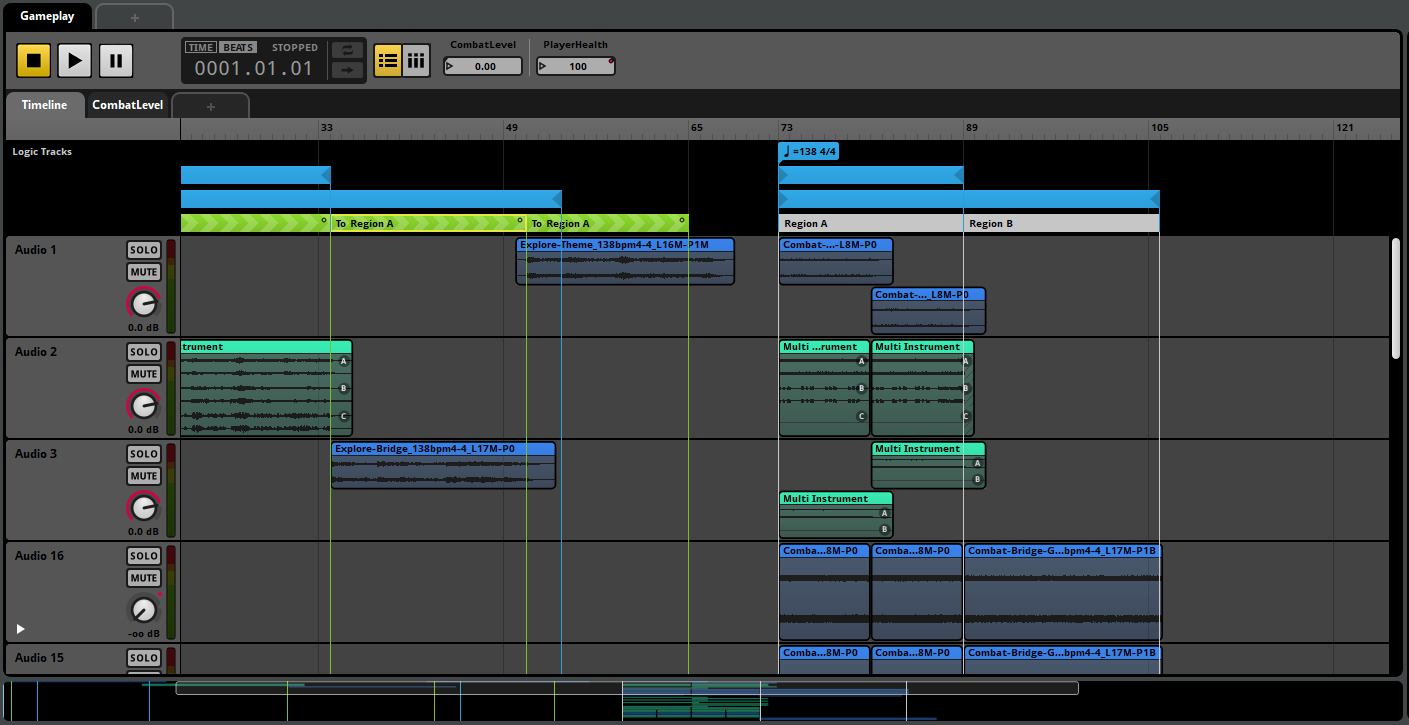Select the Combat-Bridge clip on Audio 15

(1063, 660)
